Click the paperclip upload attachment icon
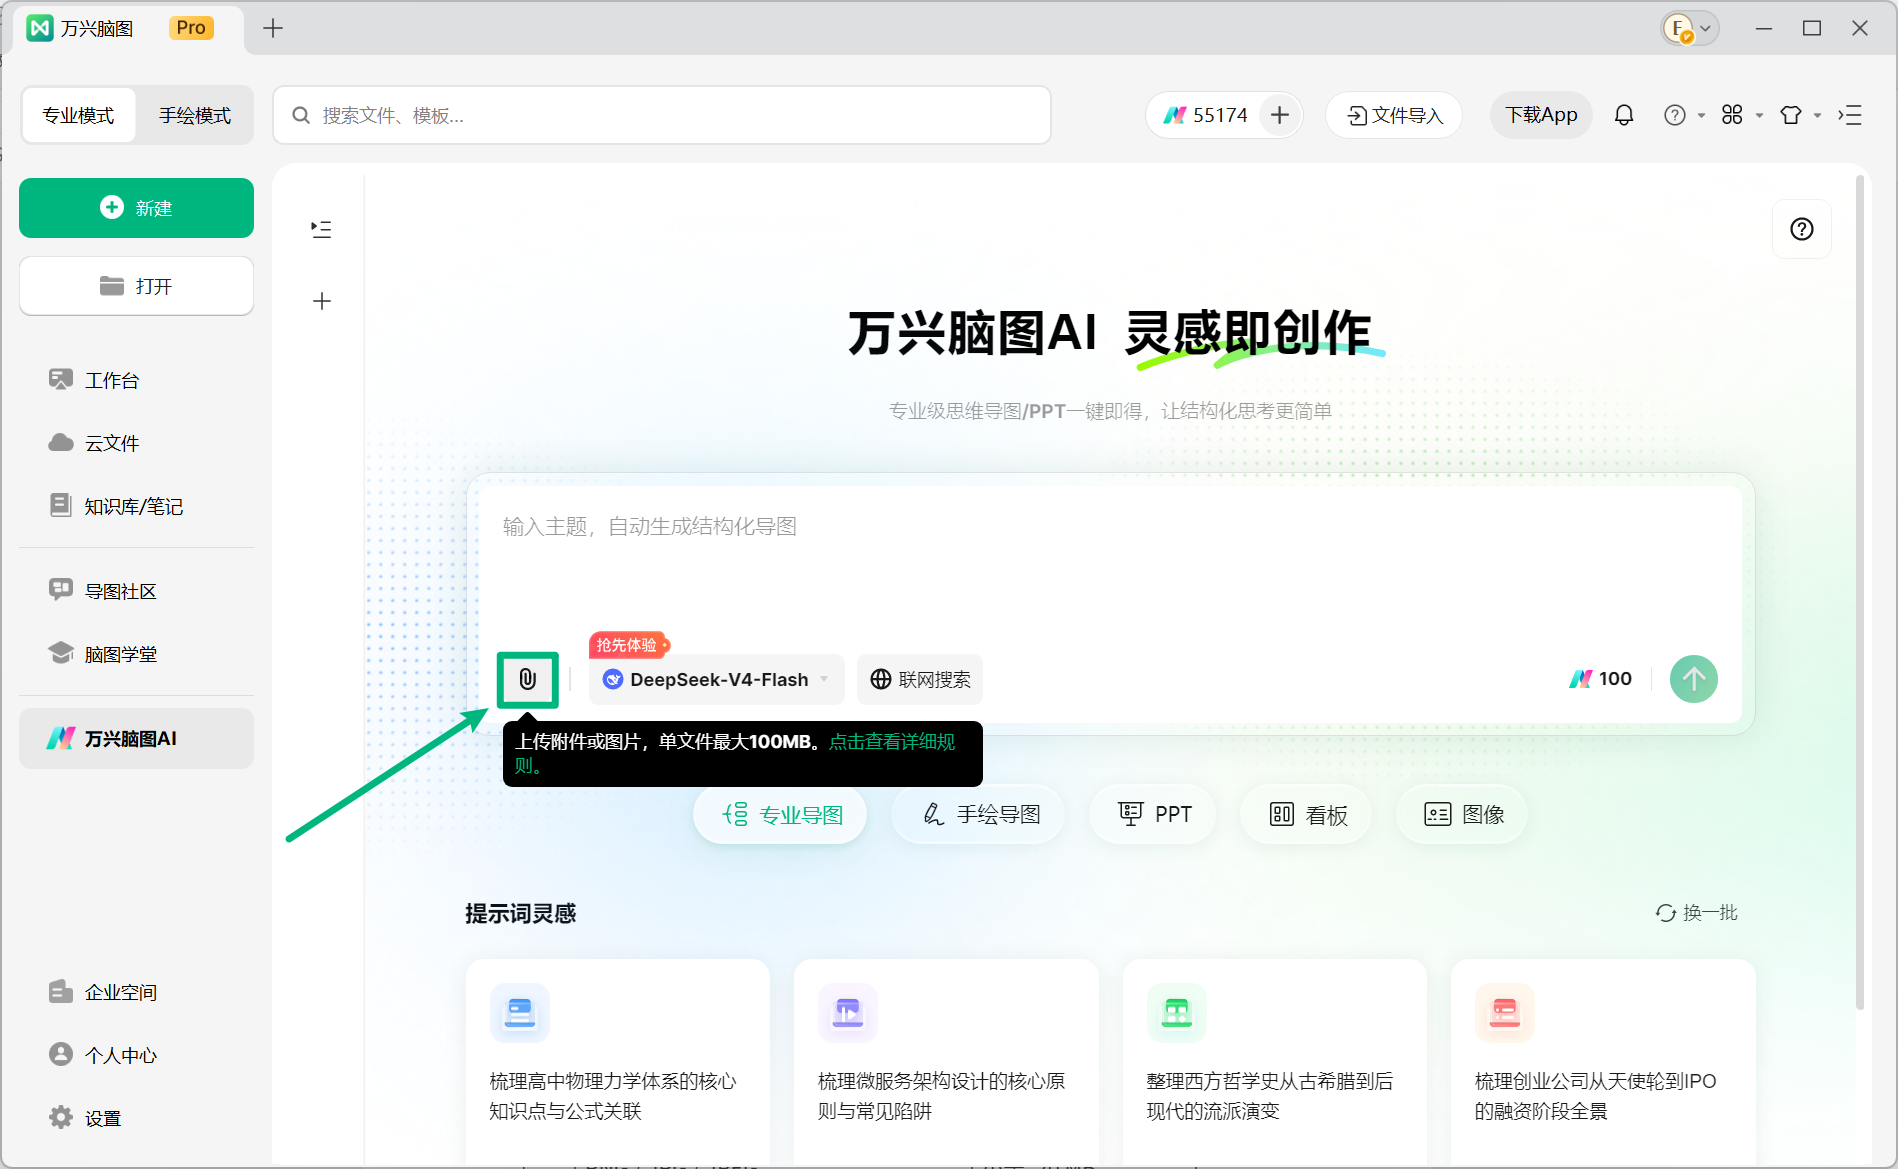Viewport: 1898px width, 1169px height. [x=527, y=680]
